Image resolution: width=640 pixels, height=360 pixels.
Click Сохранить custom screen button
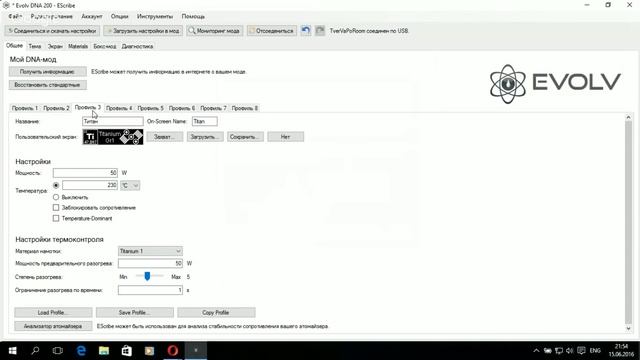tap(245, 137)
